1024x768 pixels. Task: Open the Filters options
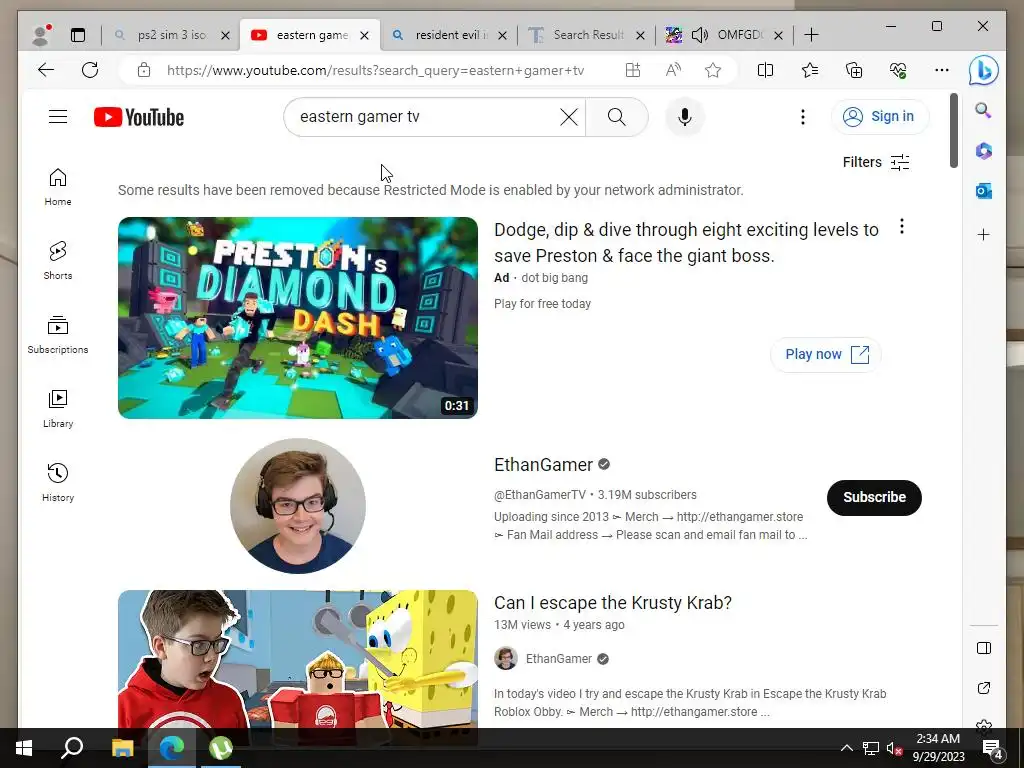876,162
